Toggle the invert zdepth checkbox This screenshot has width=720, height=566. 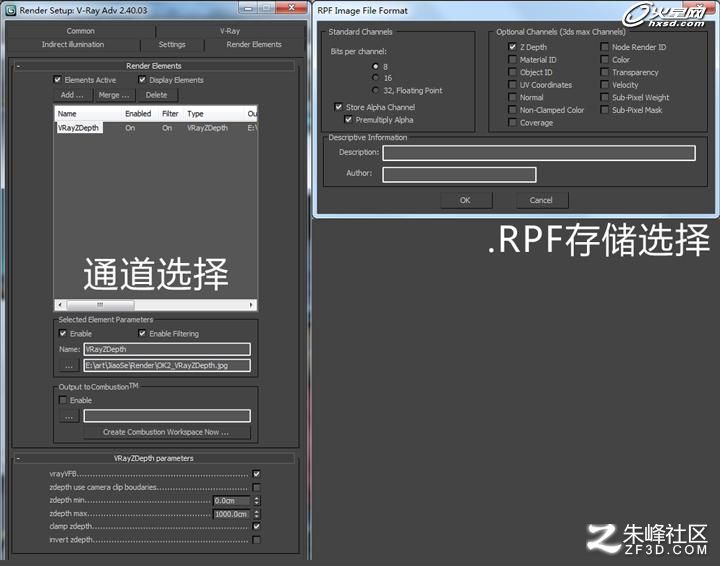(x=257, y=540)
